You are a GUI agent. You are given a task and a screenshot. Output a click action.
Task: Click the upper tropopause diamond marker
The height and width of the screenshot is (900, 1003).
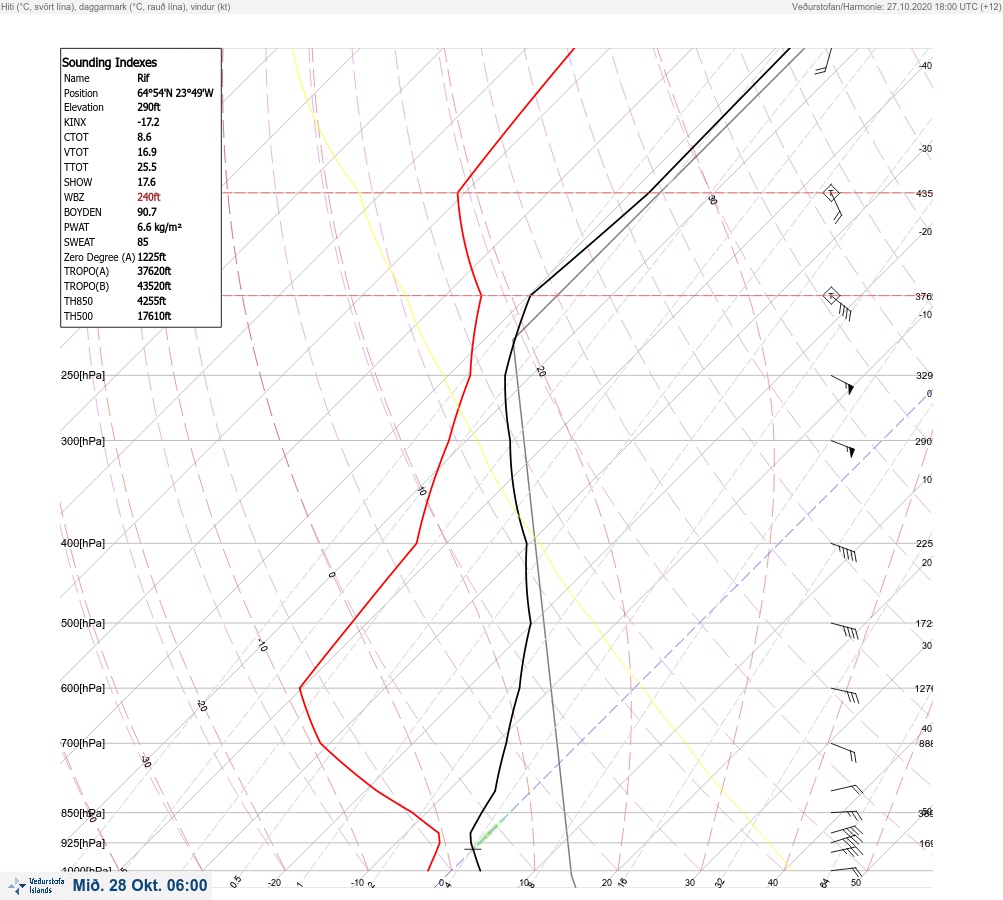(830, 193)
